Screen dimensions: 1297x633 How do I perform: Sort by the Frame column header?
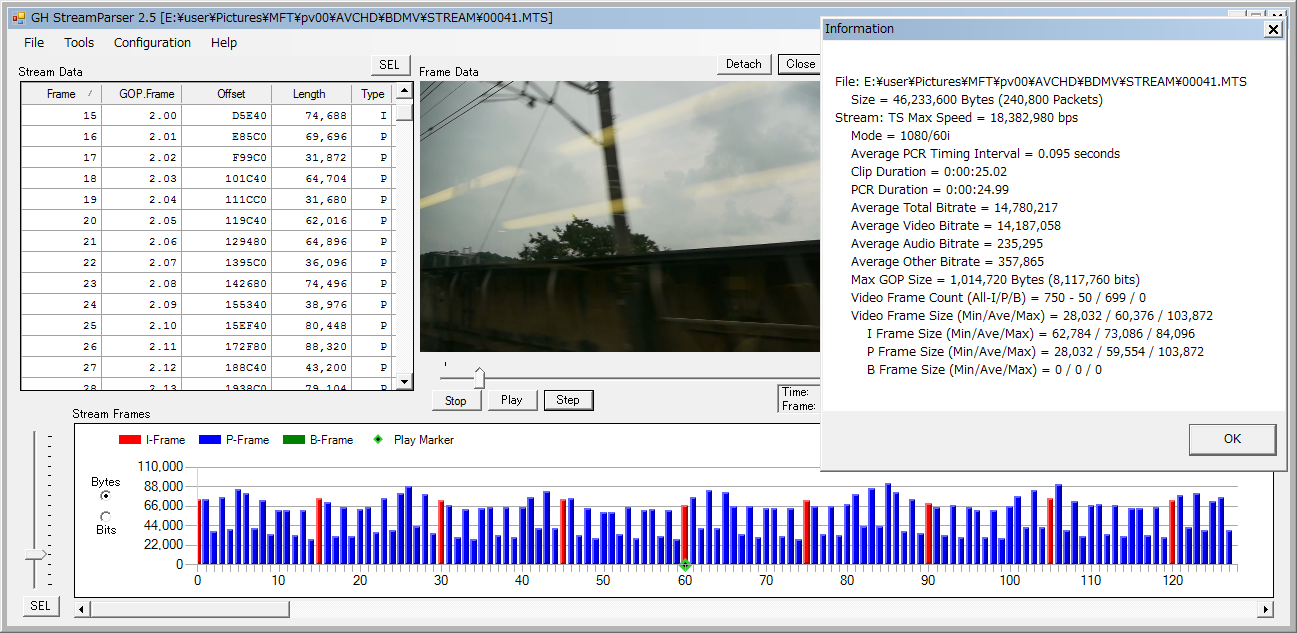tap(61, 94)
